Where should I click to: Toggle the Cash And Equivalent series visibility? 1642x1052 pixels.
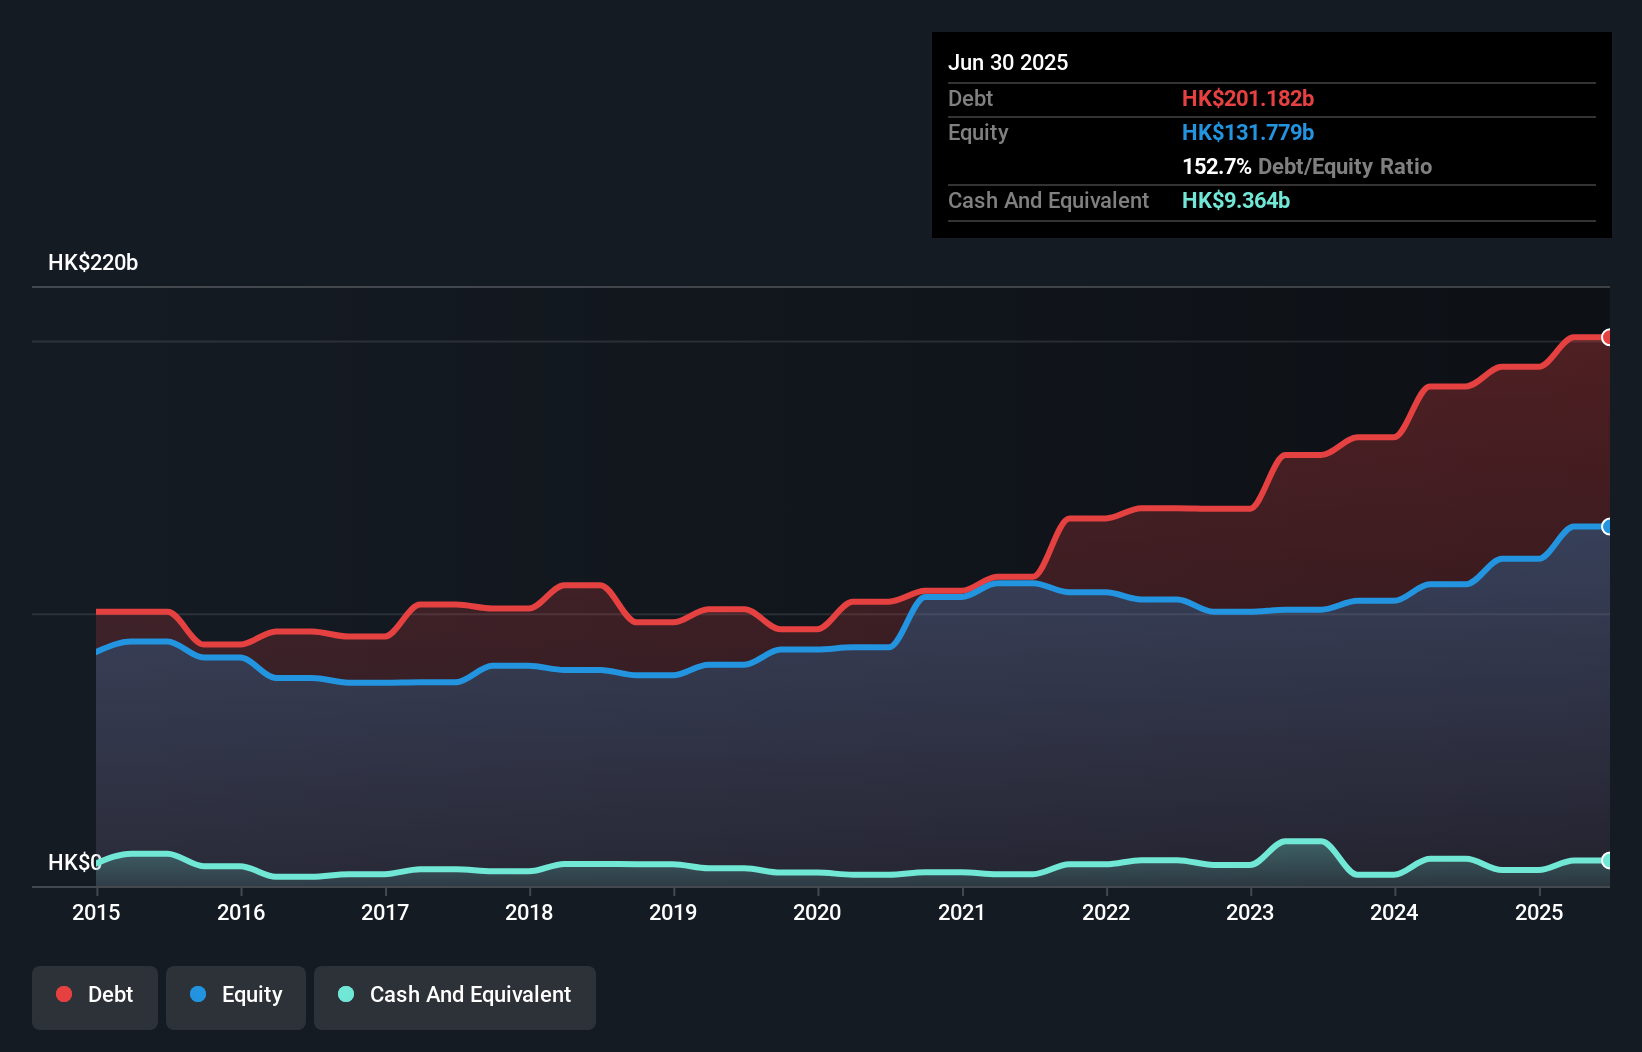tap(455, 996)
